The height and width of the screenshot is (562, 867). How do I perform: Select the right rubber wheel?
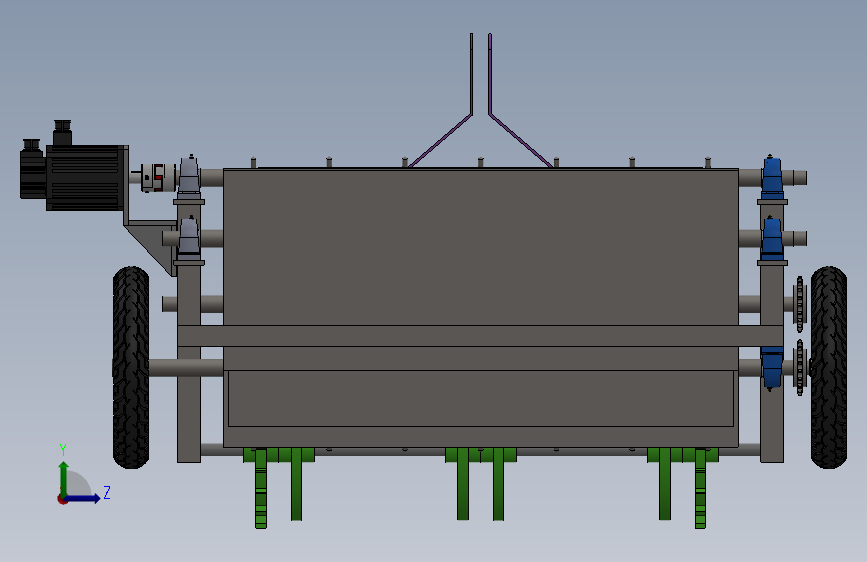tap(828, 367)
